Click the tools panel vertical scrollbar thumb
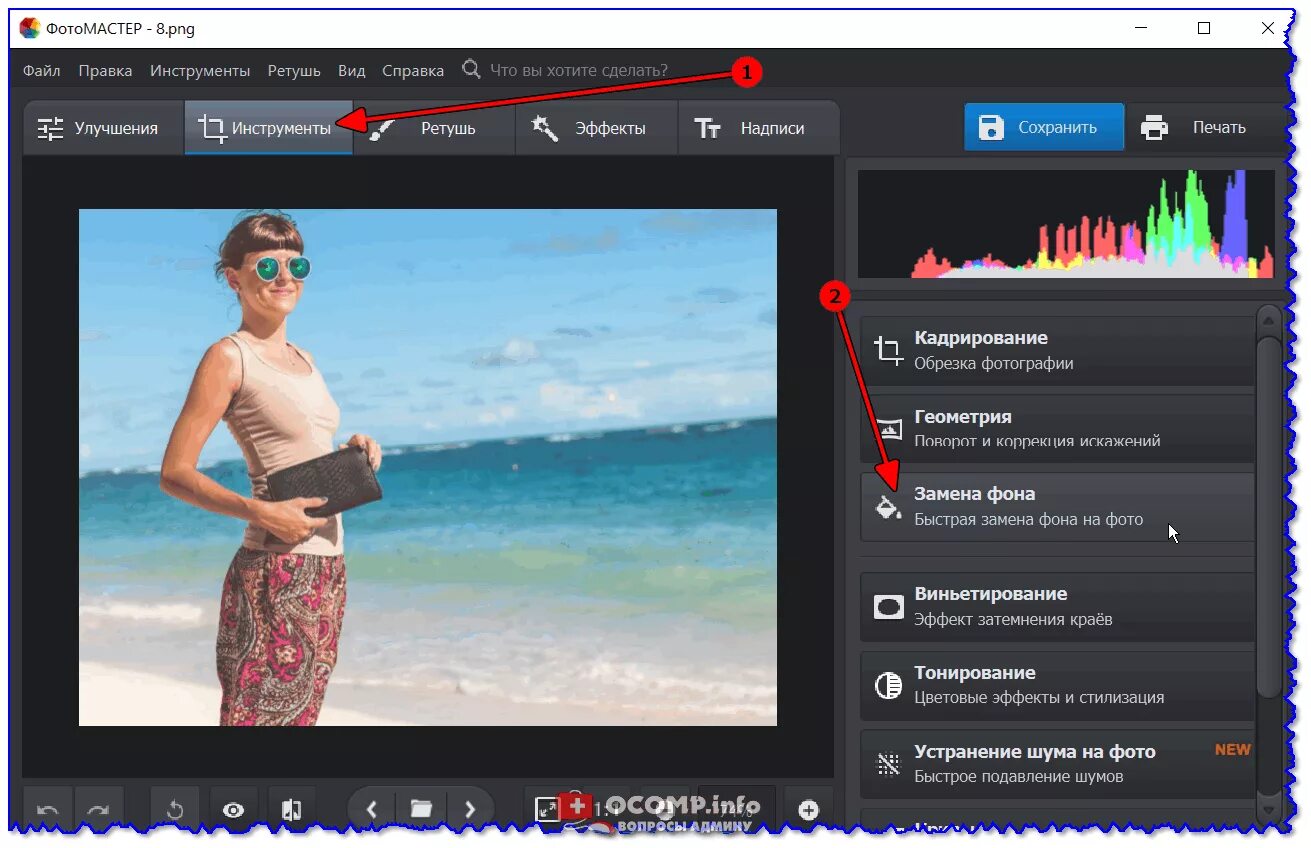Image resolution: width=1311 pixels, height=848 pixels. 1268,515
